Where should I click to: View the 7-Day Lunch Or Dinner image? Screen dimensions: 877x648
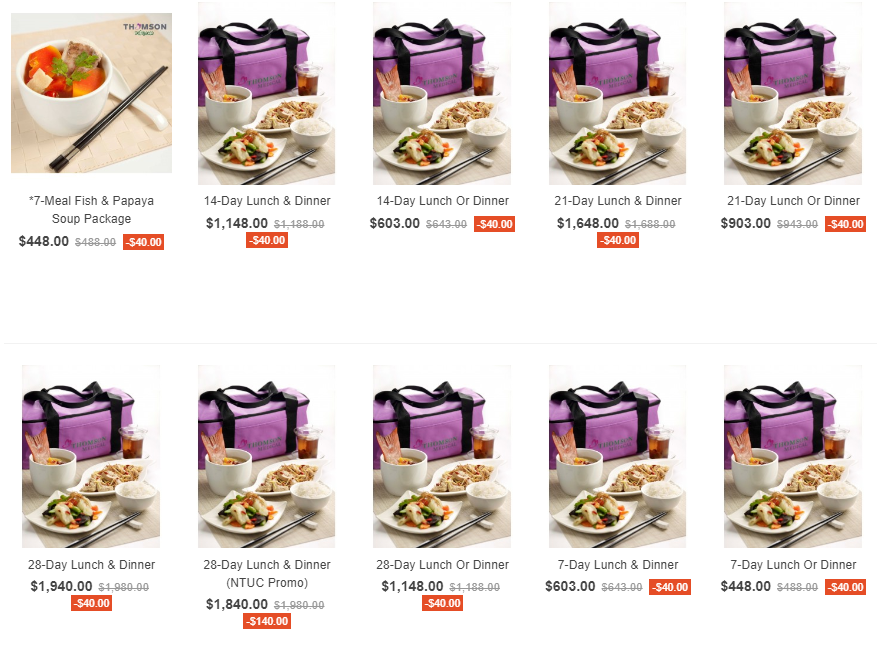coord(793,457)
